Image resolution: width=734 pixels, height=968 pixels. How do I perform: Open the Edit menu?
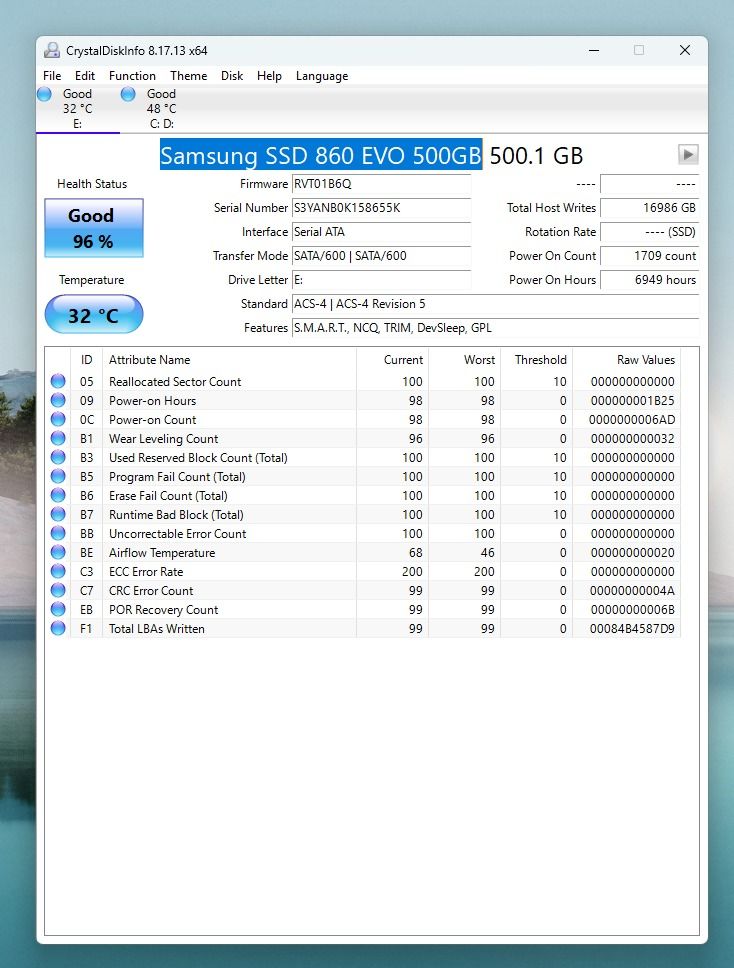coord(85,76)
